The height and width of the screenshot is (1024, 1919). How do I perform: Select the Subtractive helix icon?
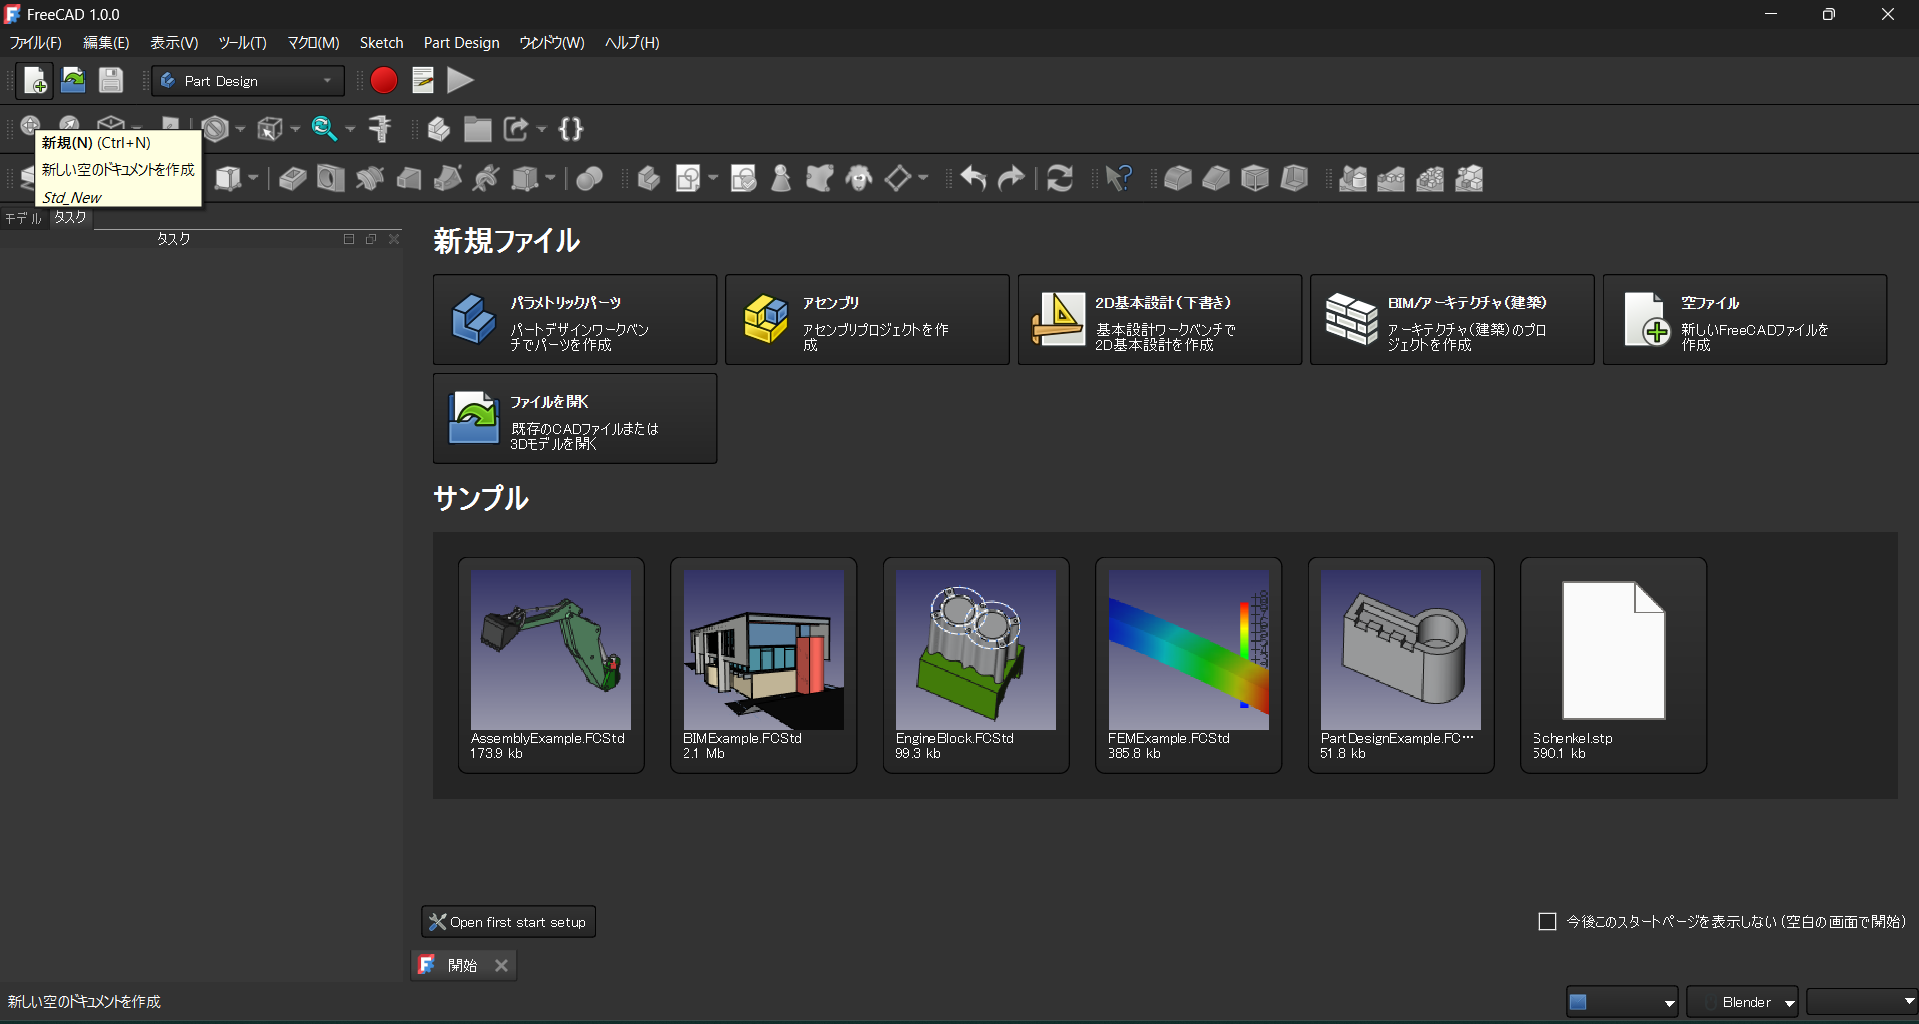(487, 178)
